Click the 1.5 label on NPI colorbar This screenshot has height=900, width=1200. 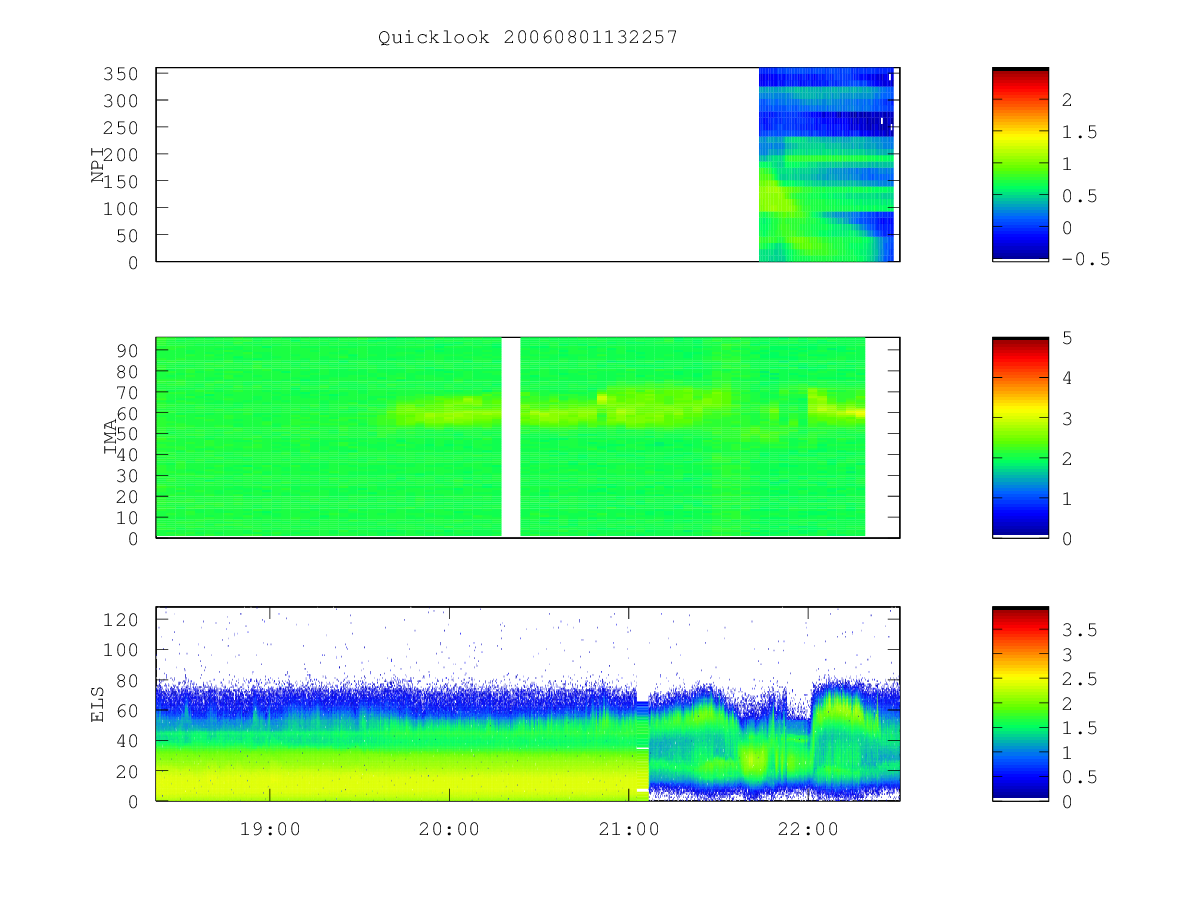(1080, 132)
